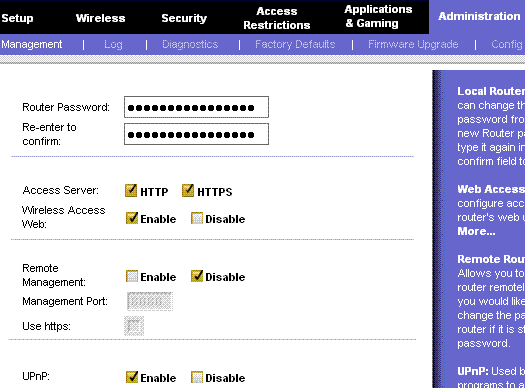The width and height of the screenshot is (525, 388).
Task: Click the Access Server label
Action: pos(61,190)
